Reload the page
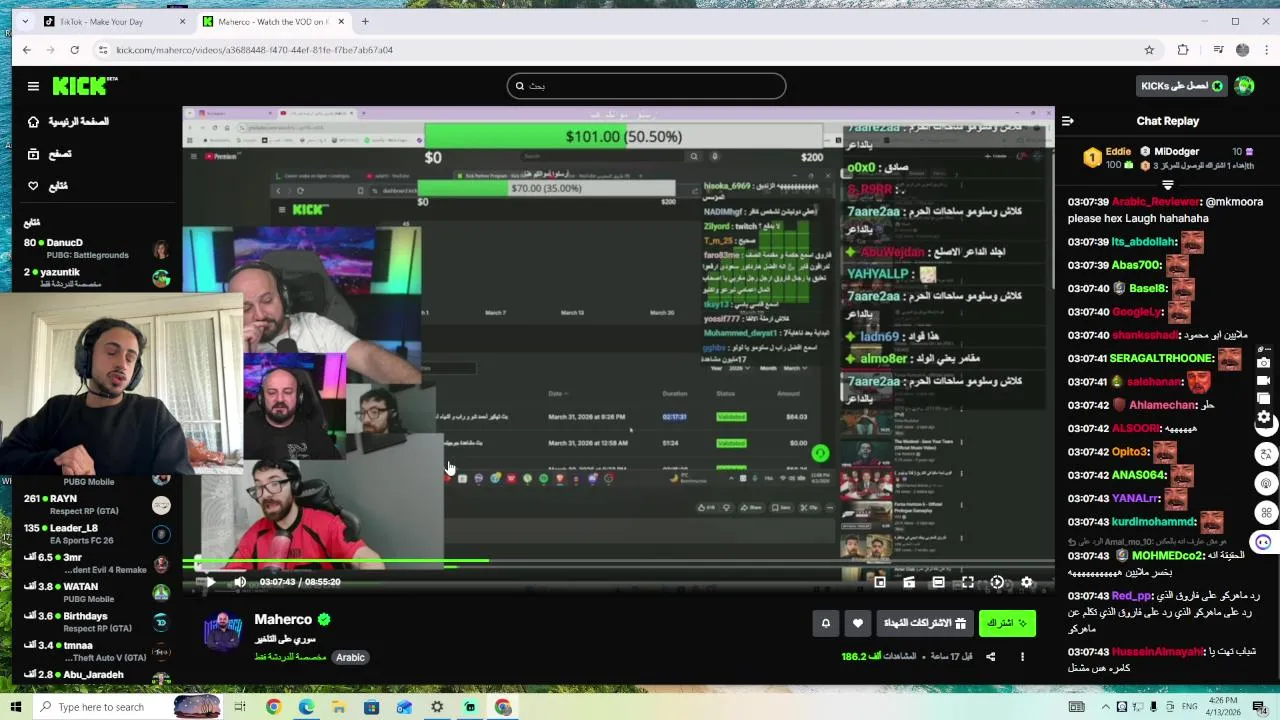Screen dimensions: 1280x720 point(74,50)
